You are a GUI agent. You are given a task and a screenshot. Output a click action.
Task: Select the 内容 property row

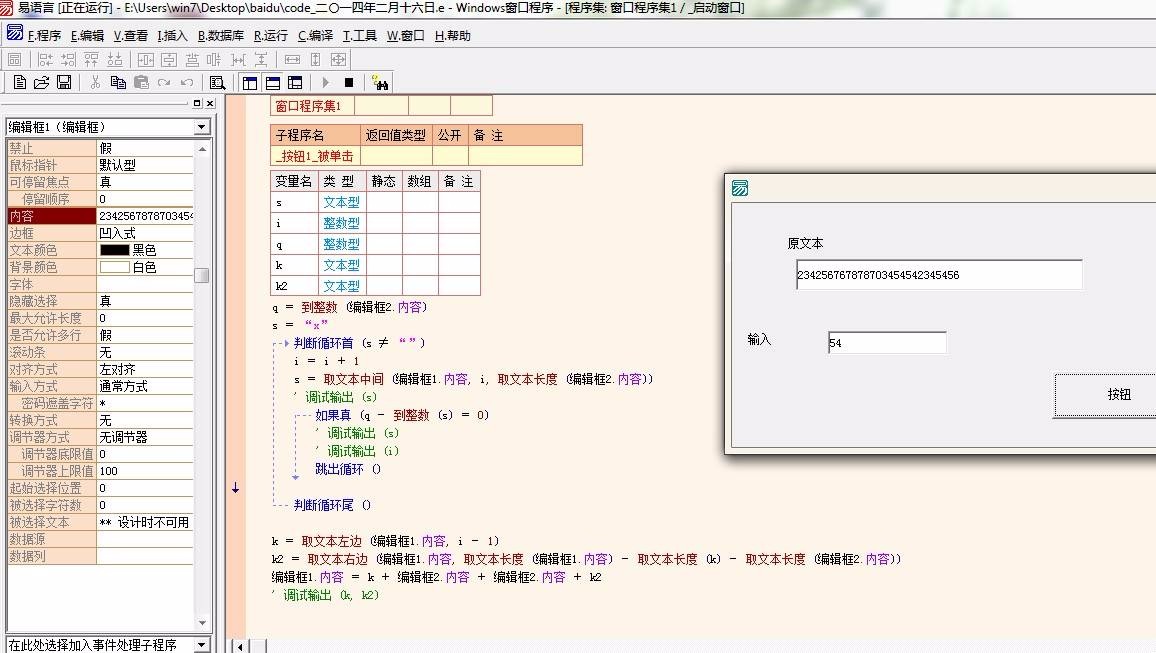coord(50,216)
